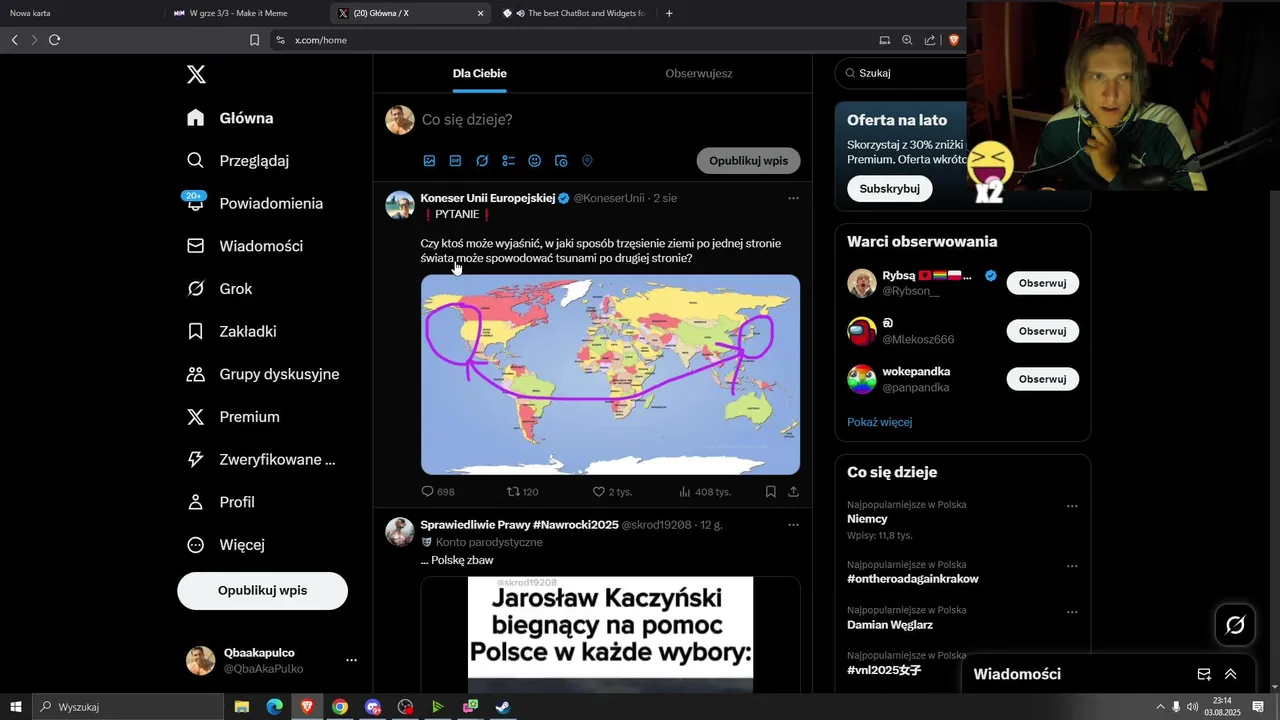Reload the page in browser
The width and height of the screenshot is (1280, 720).
[x=54, y=40]
